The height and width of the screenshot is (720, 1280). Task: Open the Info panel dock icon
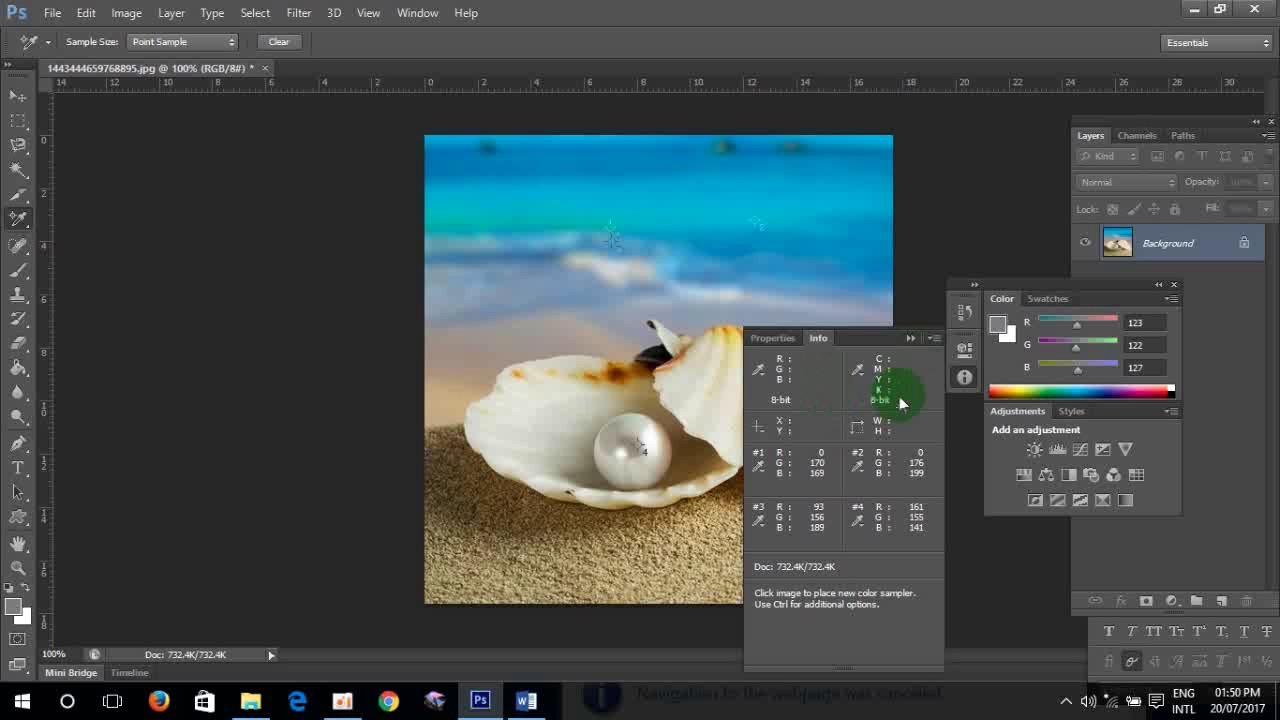tap(964, 377)
